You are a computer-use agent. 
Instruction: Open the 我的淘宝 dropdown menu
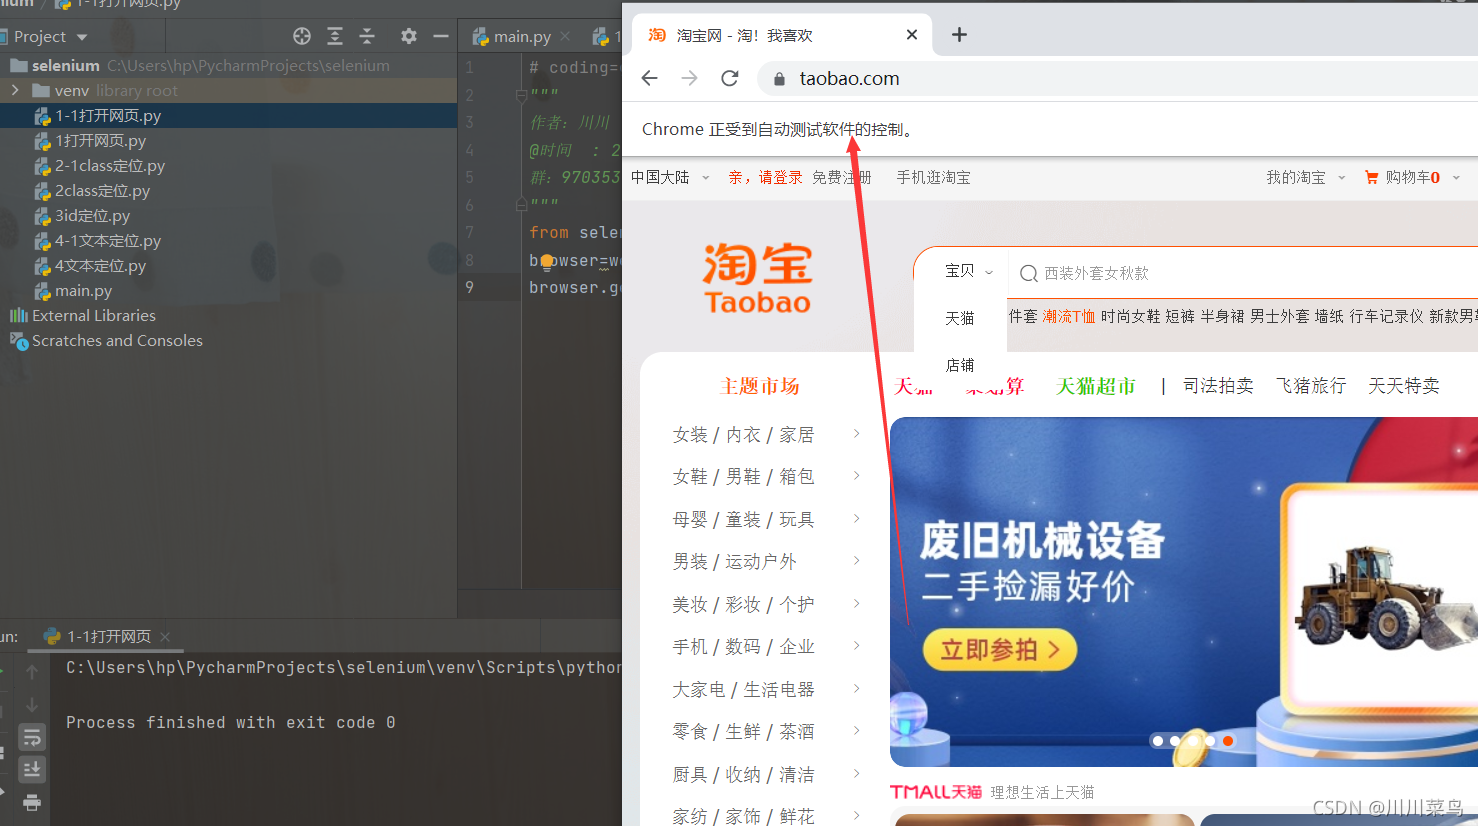click(1306, 177)
